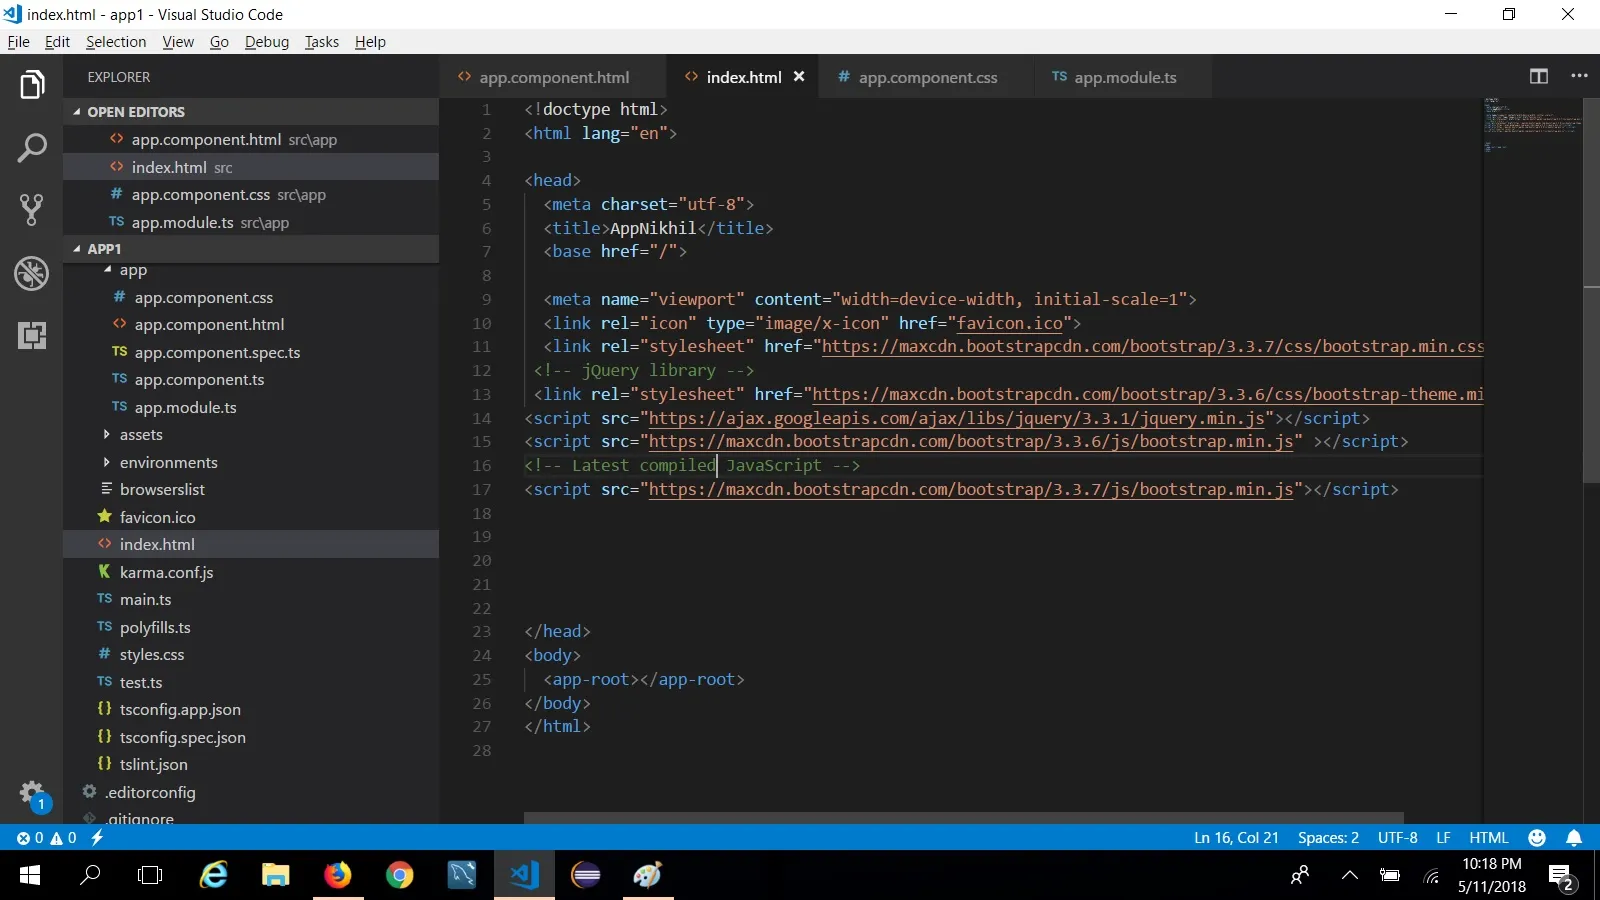
Task: Click Ln 16, Col 21 in status bar
Action: (1236, 838)
